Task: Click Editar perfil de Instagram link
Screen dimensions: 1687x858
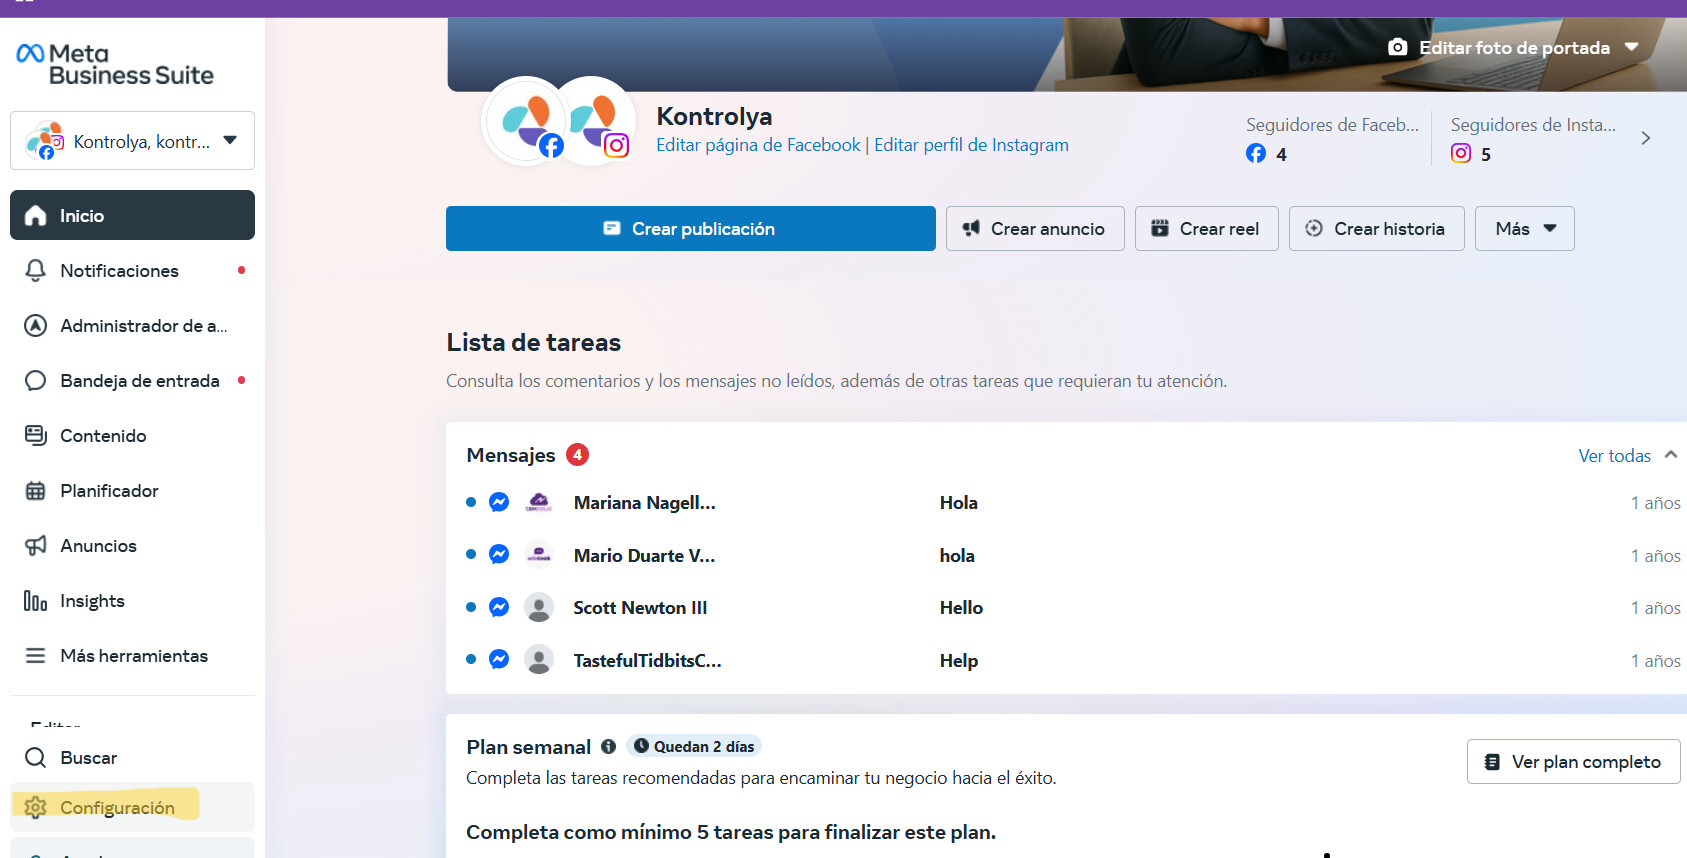Action: point(971,145)
